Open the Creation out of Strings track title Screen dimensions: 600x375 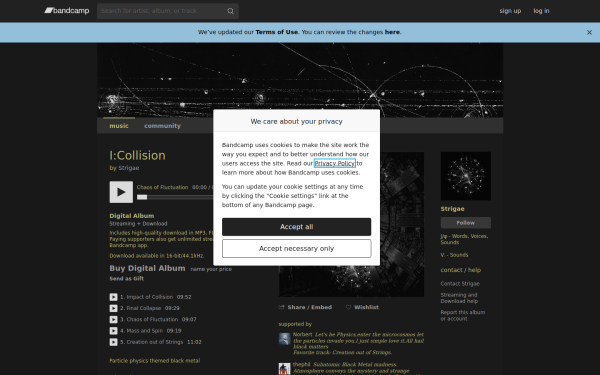click(x=155, y=342)
